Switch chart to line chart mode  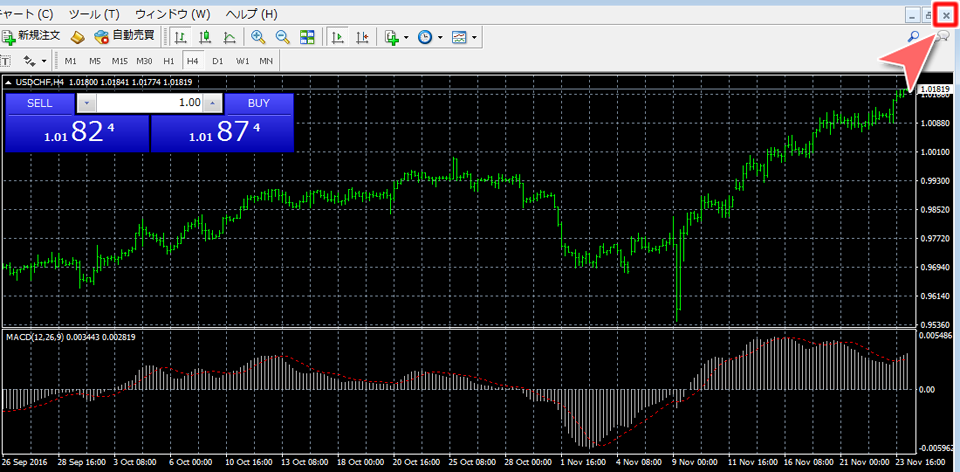[x=230, y=37]
